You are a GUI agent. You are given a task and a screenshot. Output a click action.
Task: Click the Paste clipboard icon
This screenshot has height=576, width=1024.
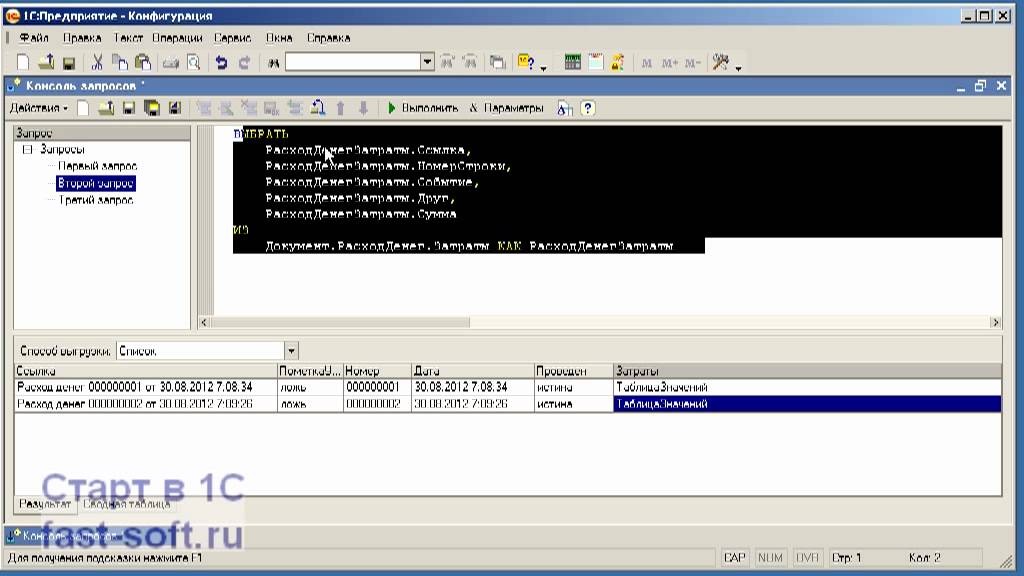(x=142, y=63)
